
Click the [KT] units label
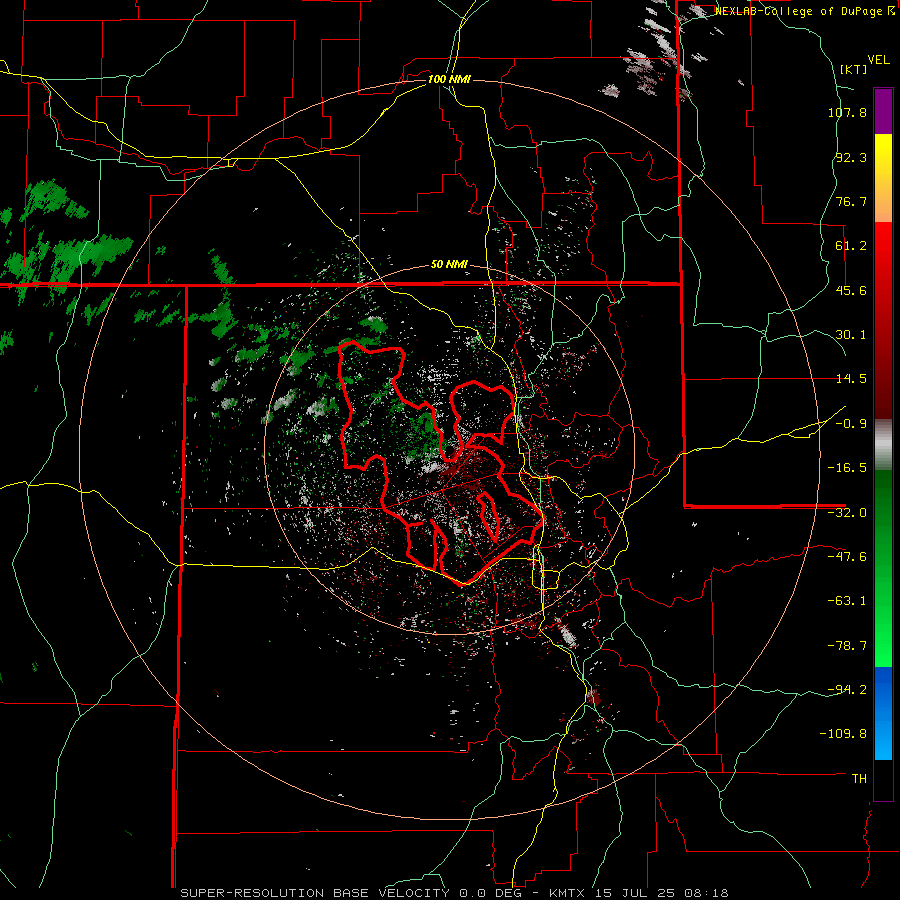pyautogui.click(x=854, y=69)
